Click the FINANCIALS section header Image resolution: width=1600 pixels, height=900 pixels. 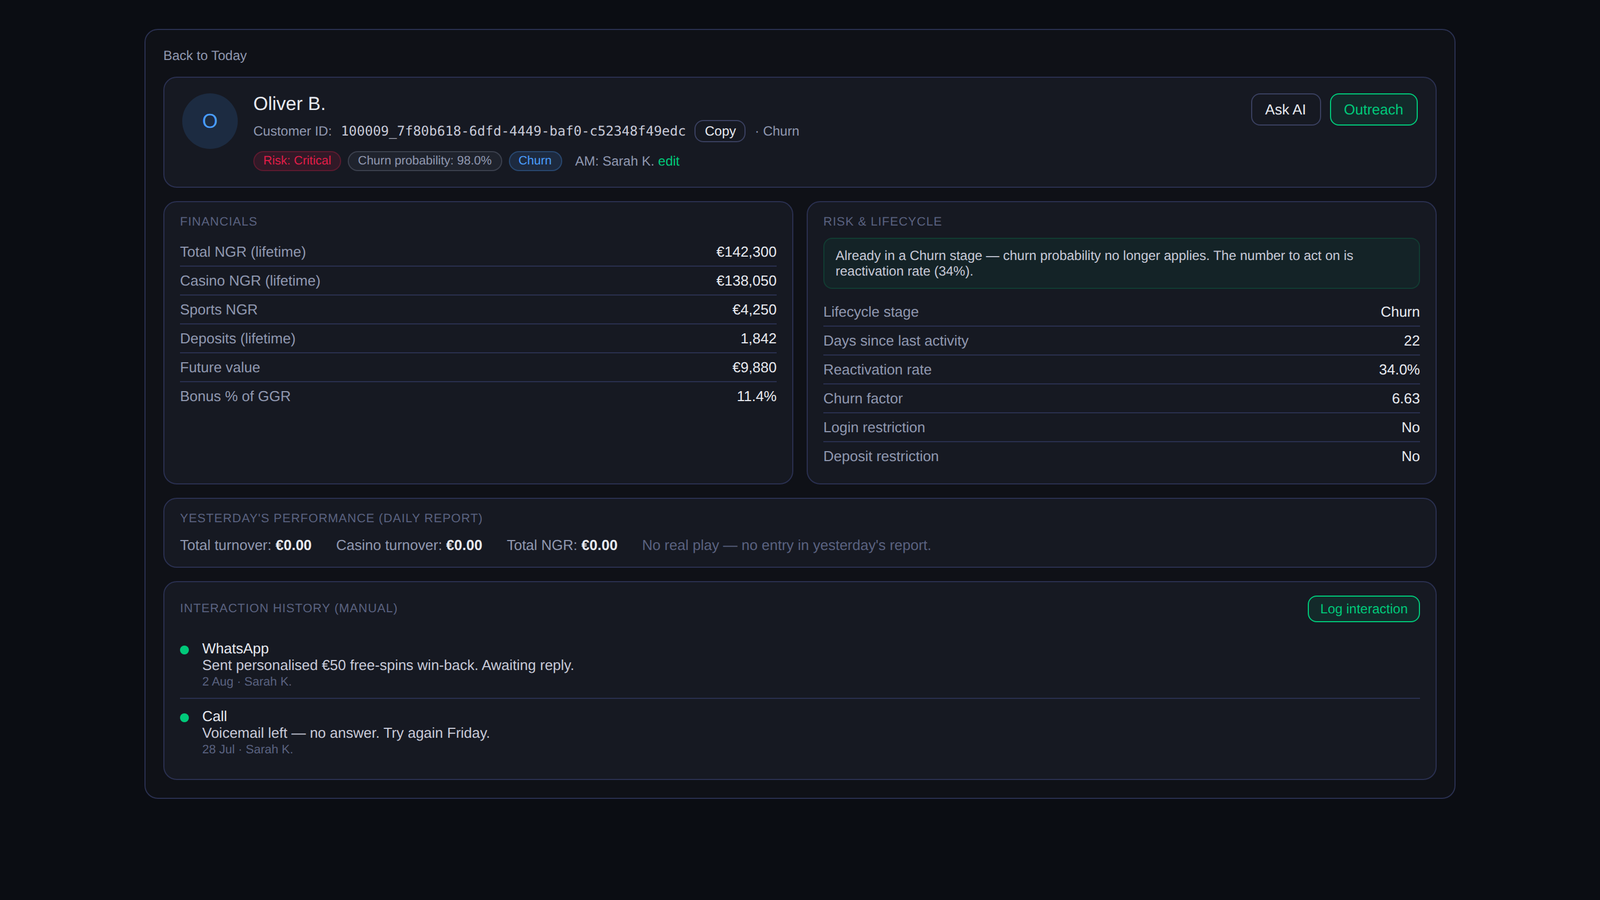coord(218,222)
